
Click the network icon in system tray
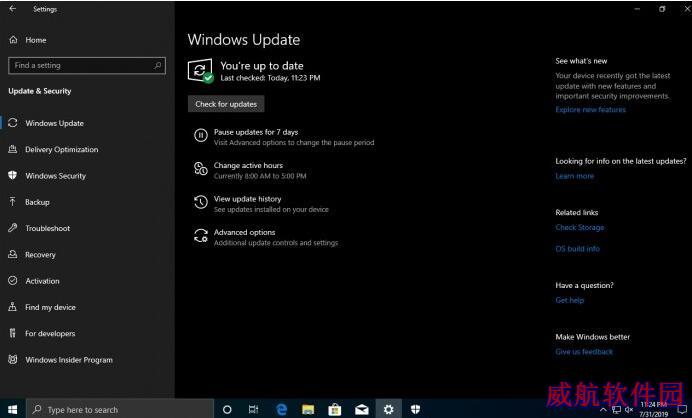(x=616, y=410)
